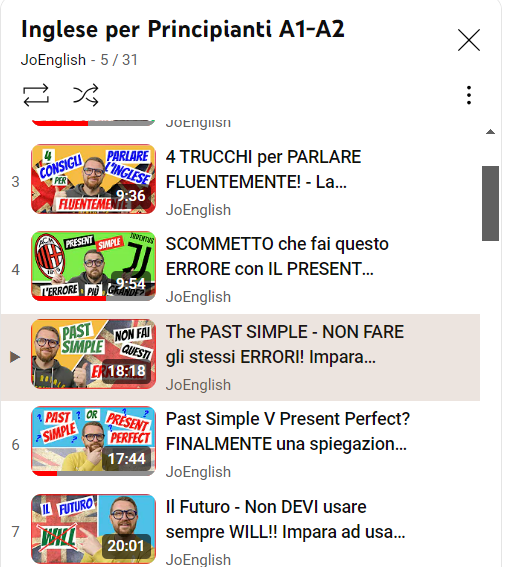Click the 18:18 duration badge

pyautogui.click(x=127, y=371)
